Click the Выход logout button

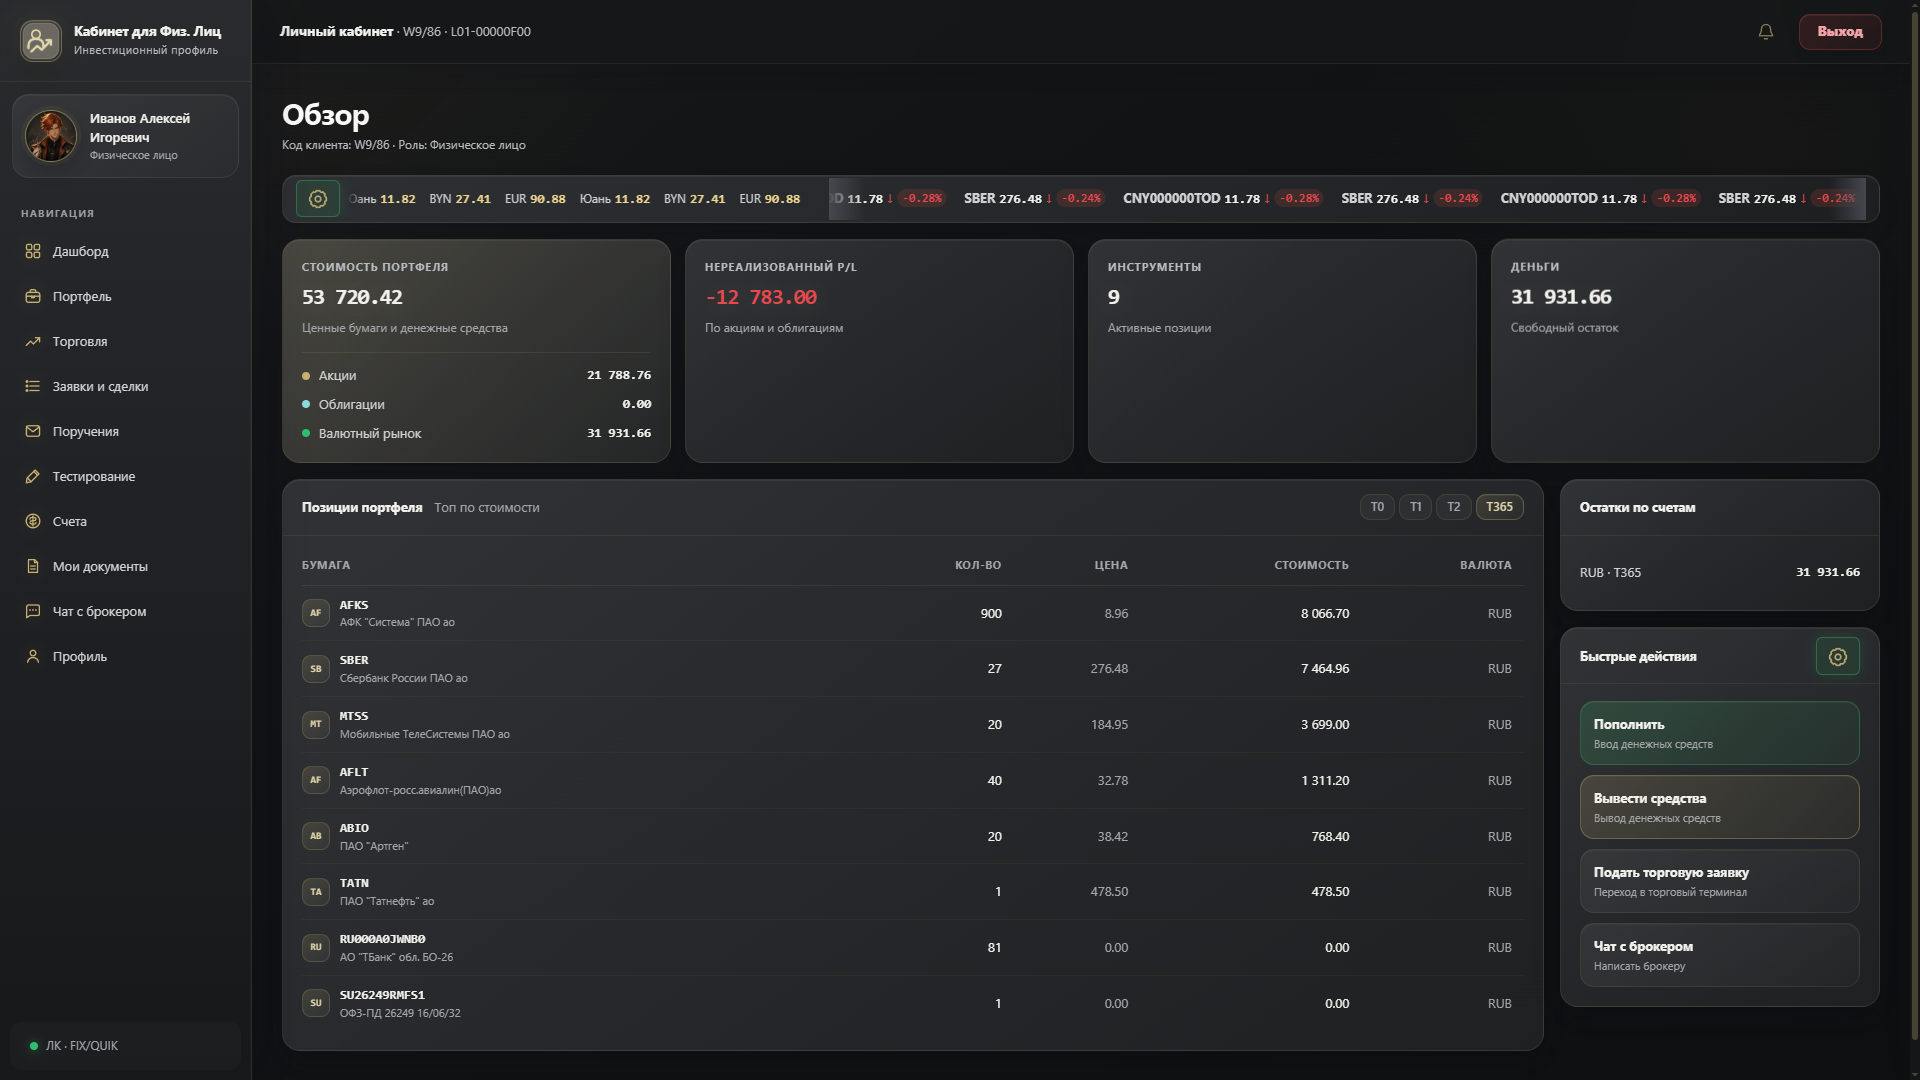pos(1840,32)
